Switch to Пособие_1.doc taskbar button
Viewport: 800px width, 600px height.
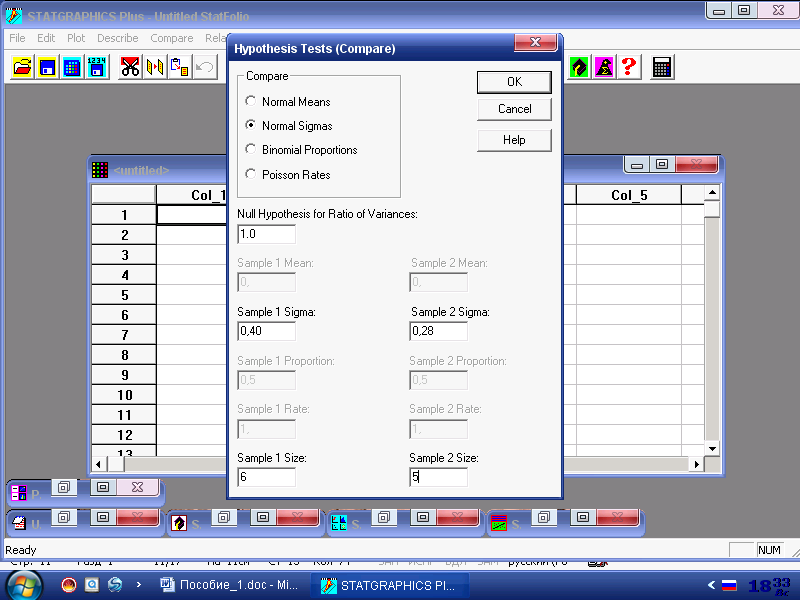(x=232, y=585)
